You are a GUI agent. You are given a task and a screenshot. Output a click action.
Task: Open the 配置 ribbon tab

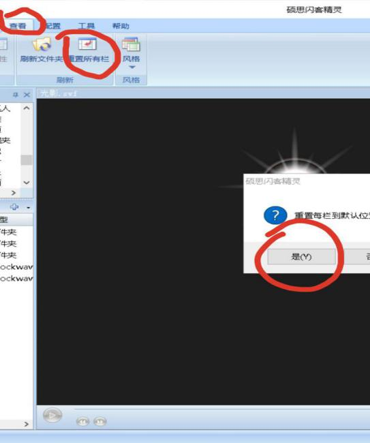(52, 26)
